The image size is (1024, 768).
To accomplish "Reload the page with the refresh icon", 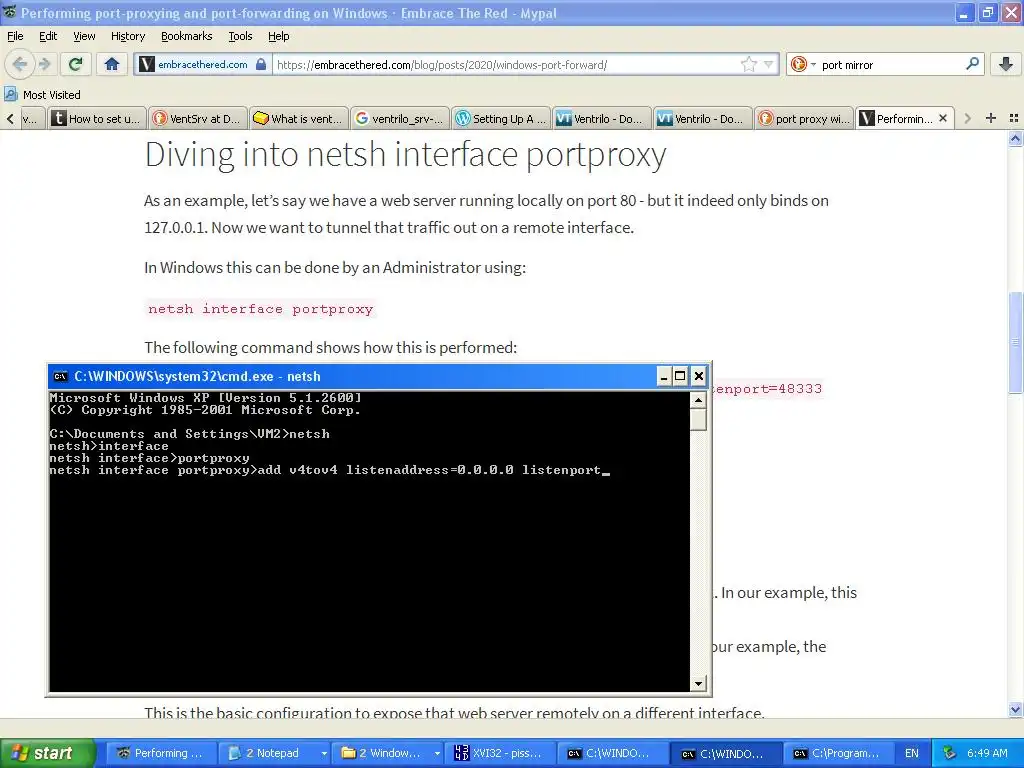I will (x=76, y=64).
